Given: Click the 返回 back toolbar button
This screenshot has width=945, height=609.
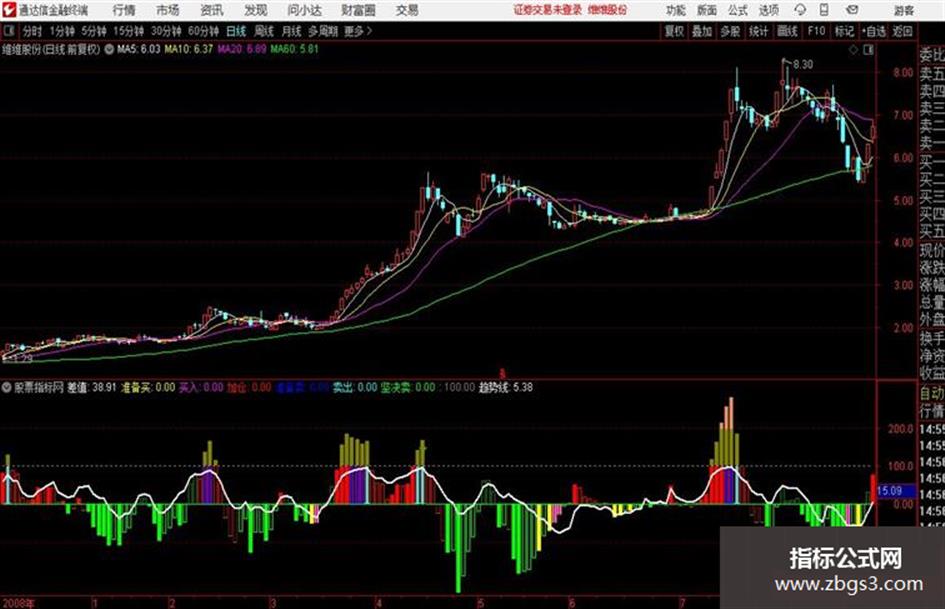Looking at the screenshot, I should (x=902, y=31).
